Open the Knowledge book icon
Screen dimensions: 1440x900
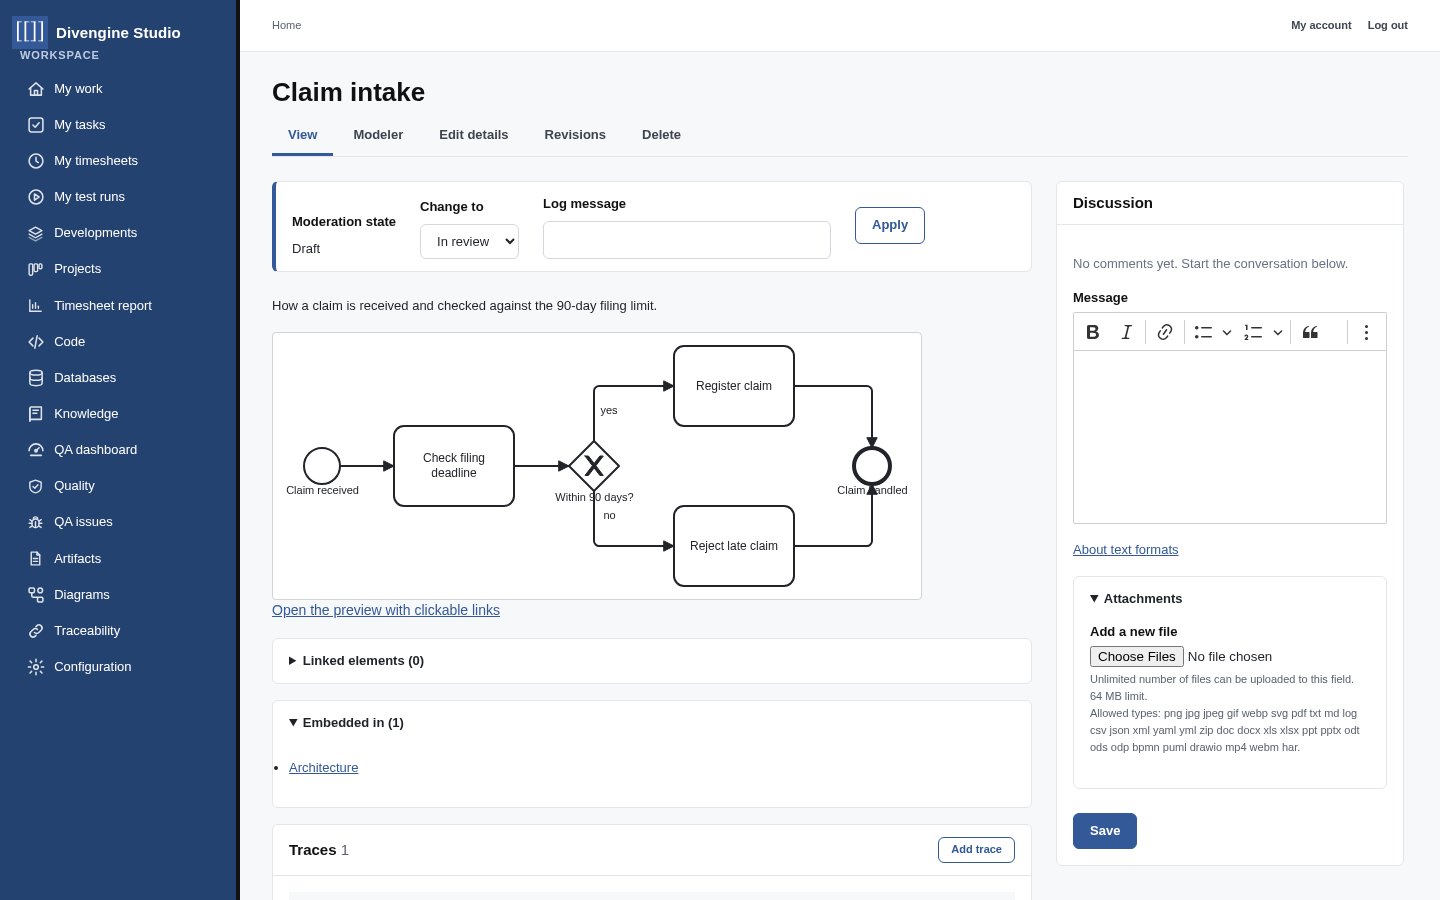click(36, 414)
